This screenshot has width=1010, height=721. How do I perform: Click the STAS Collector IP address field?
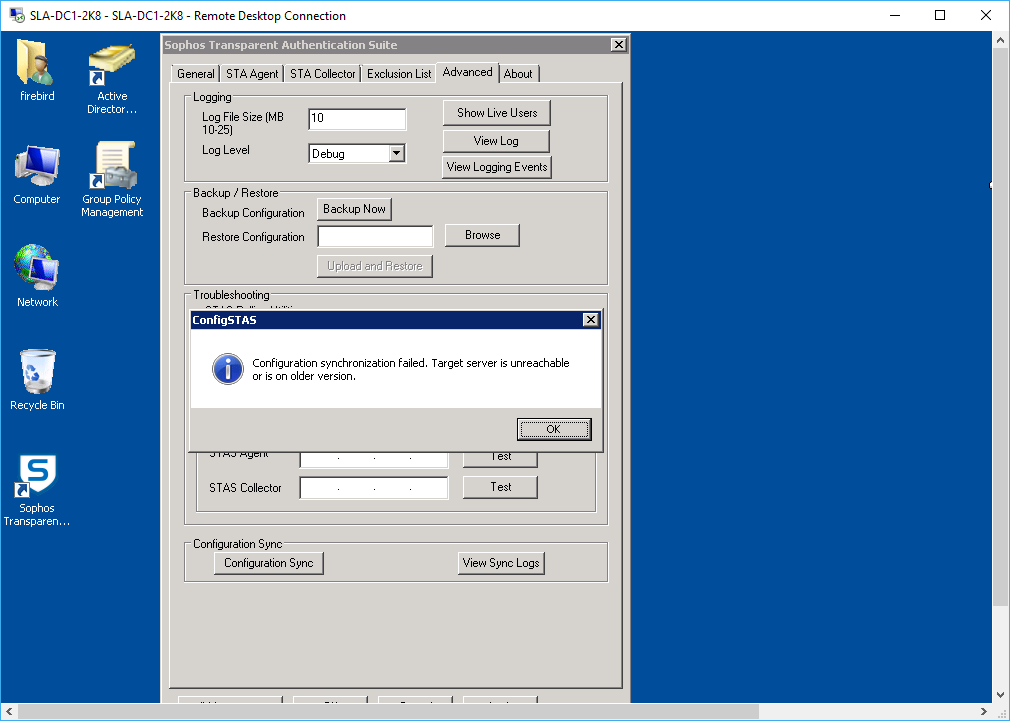(x=374, y=488)
